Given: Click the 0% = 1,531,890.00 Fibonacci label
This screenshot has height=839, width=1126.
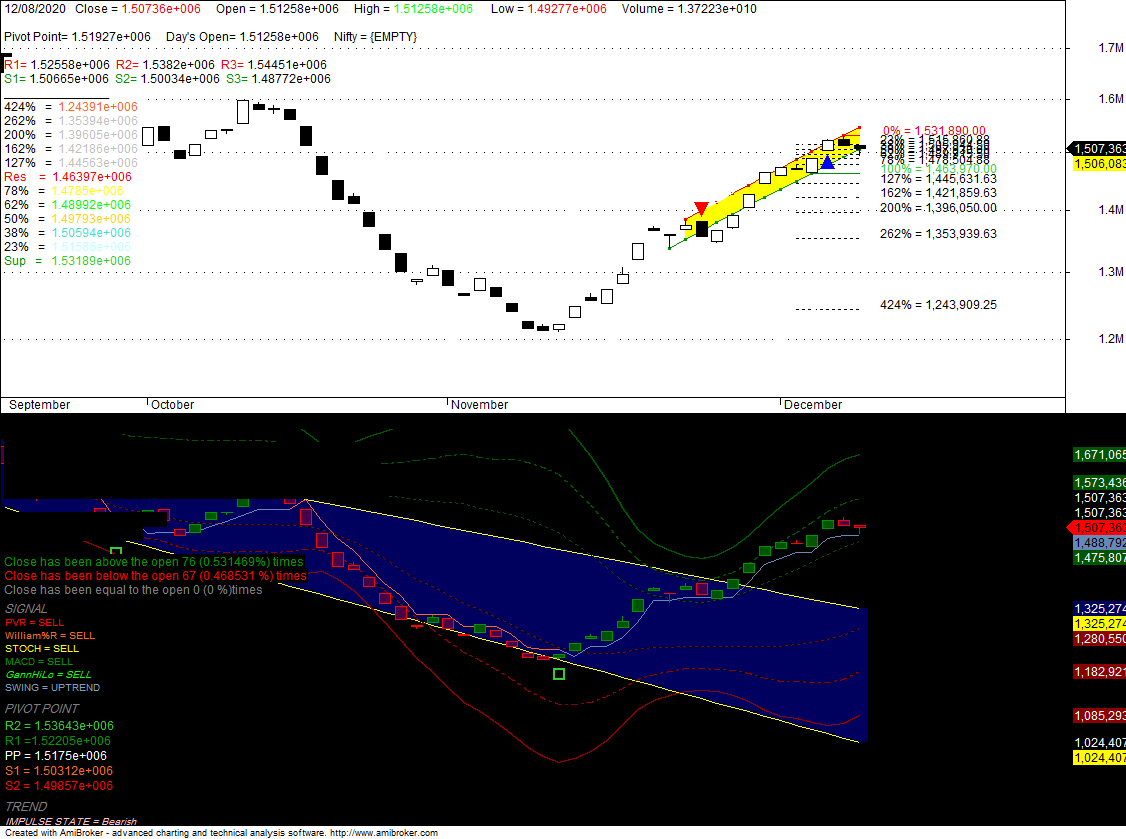Looking at the screenshot, I should pyautogui.click(x=934, y=131).
